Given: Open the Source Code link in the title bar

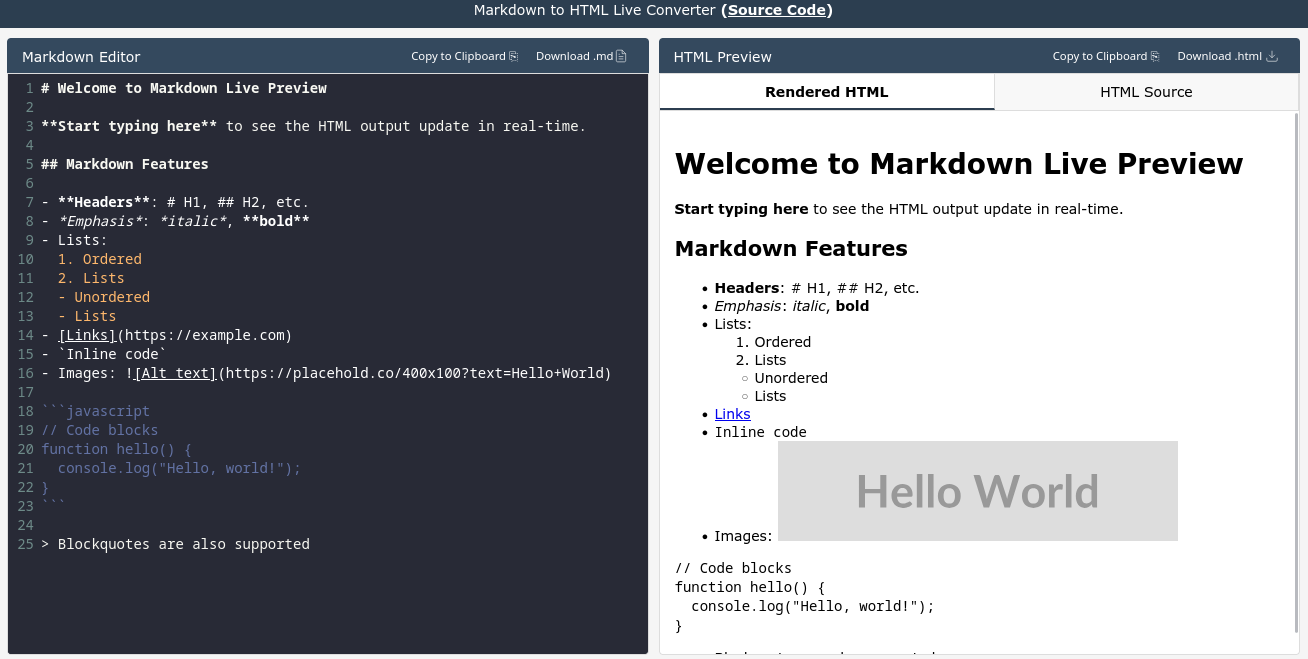Looking at the screenshot, I should coord(776,11).
